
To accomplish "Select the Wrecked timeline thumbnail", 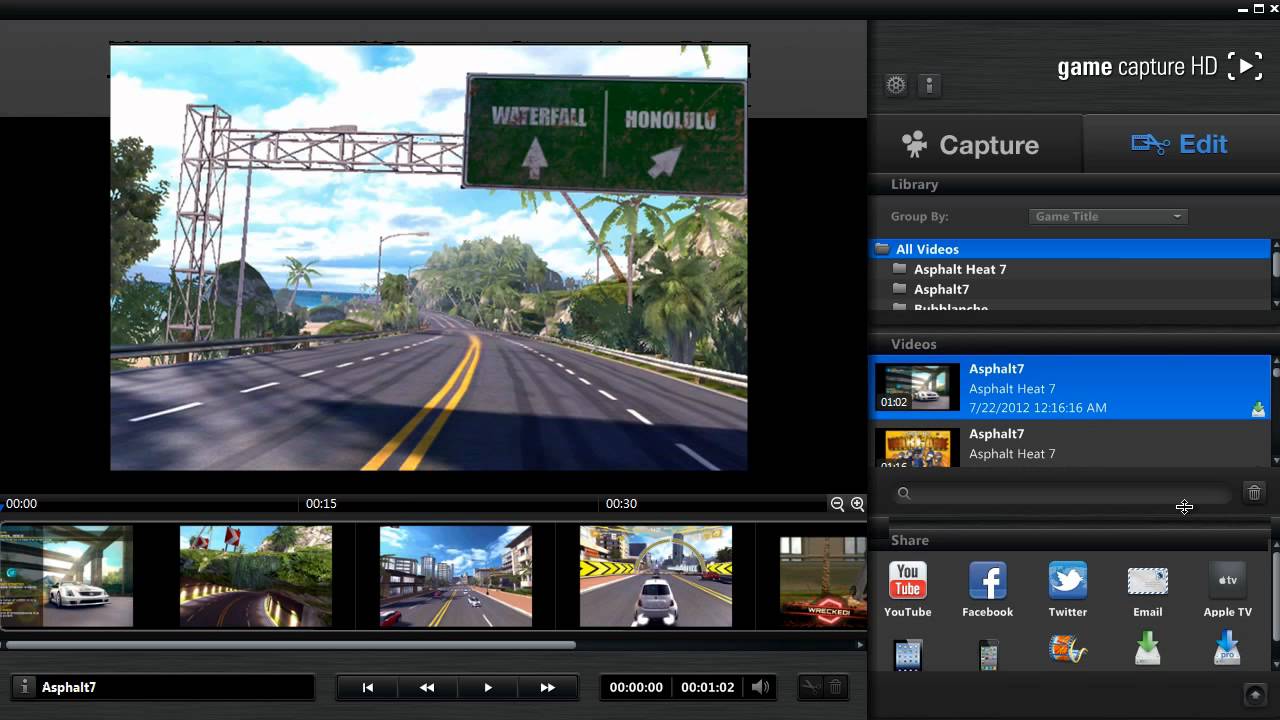I will click(x=823, y=581).
